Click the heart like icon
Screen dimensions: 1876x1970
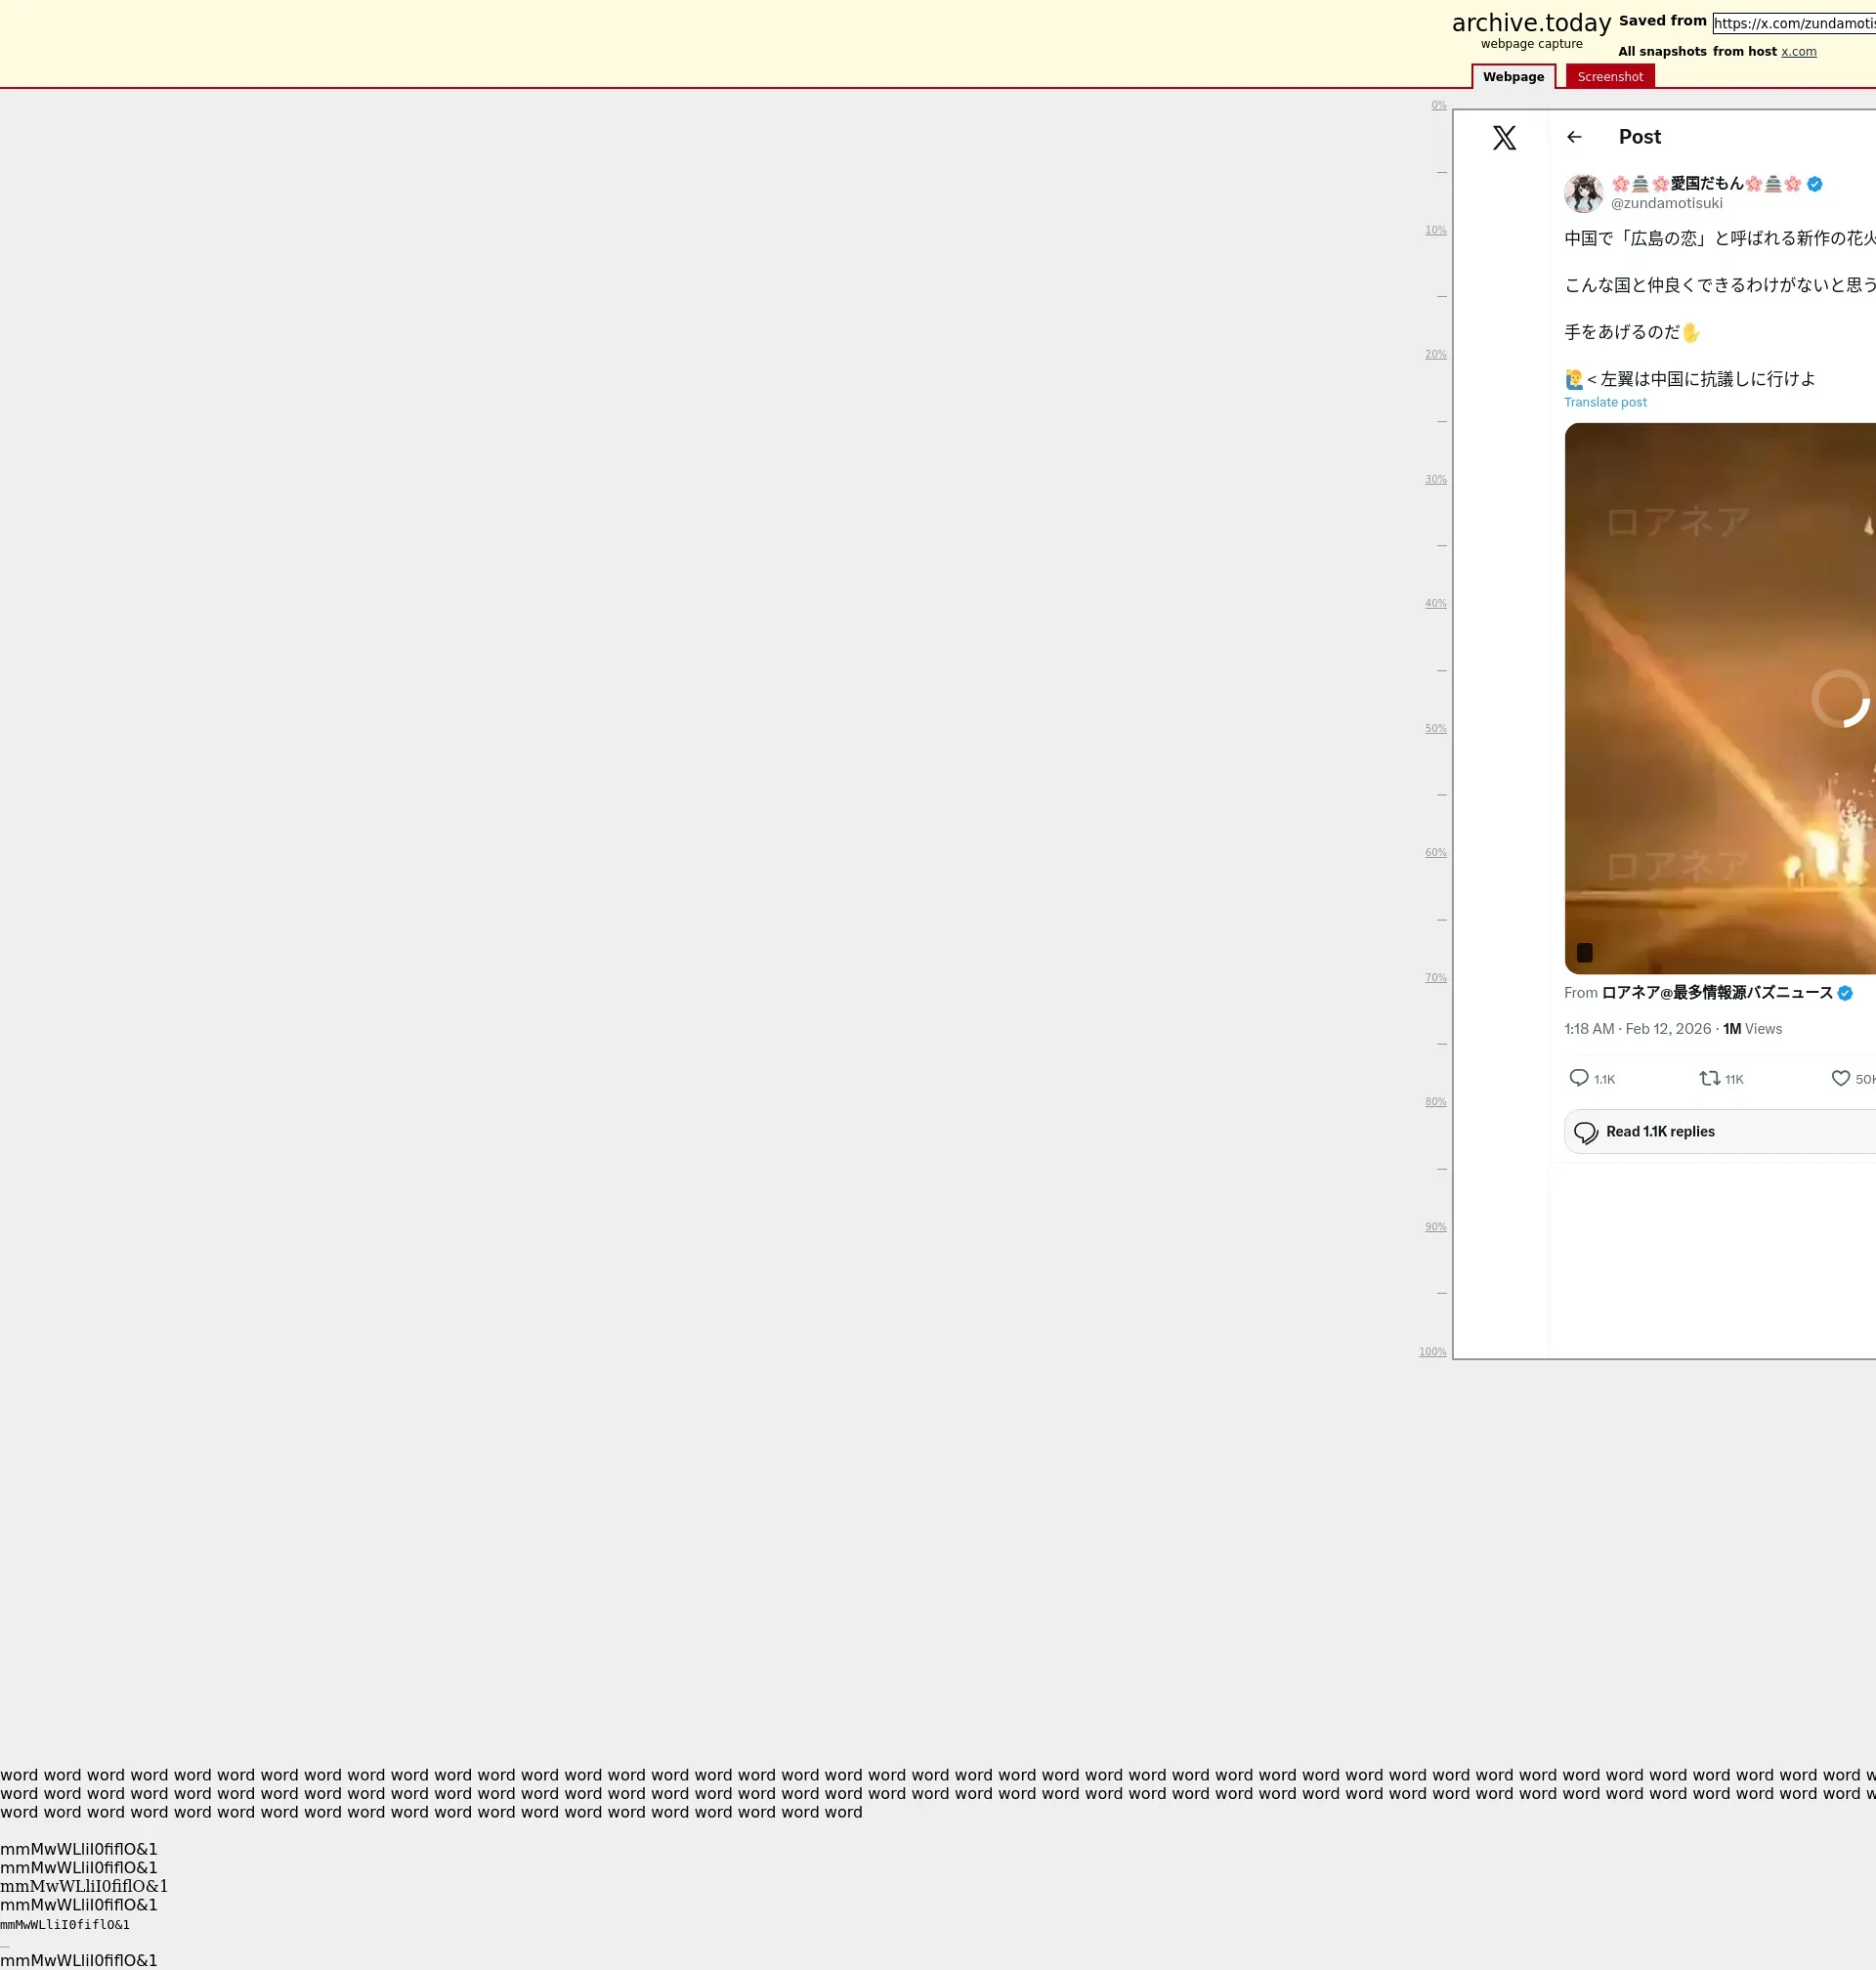click(1840, 1077)
